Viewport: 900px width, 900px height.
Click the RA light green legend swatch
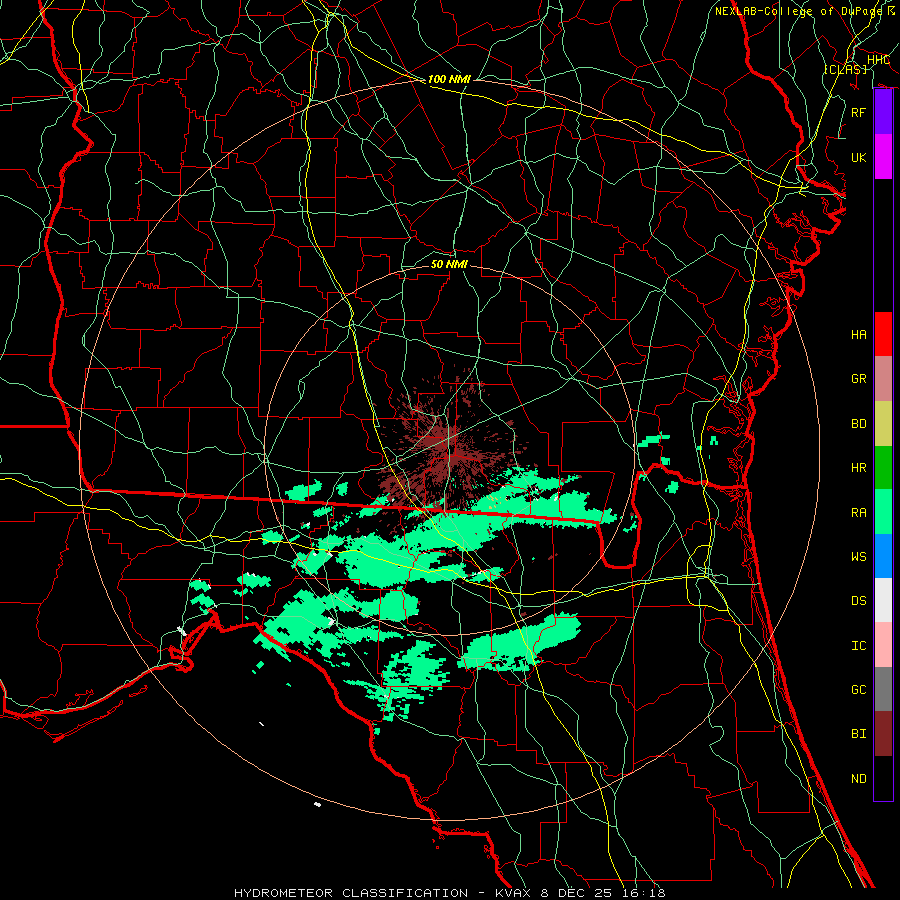[x=883, y=512]
